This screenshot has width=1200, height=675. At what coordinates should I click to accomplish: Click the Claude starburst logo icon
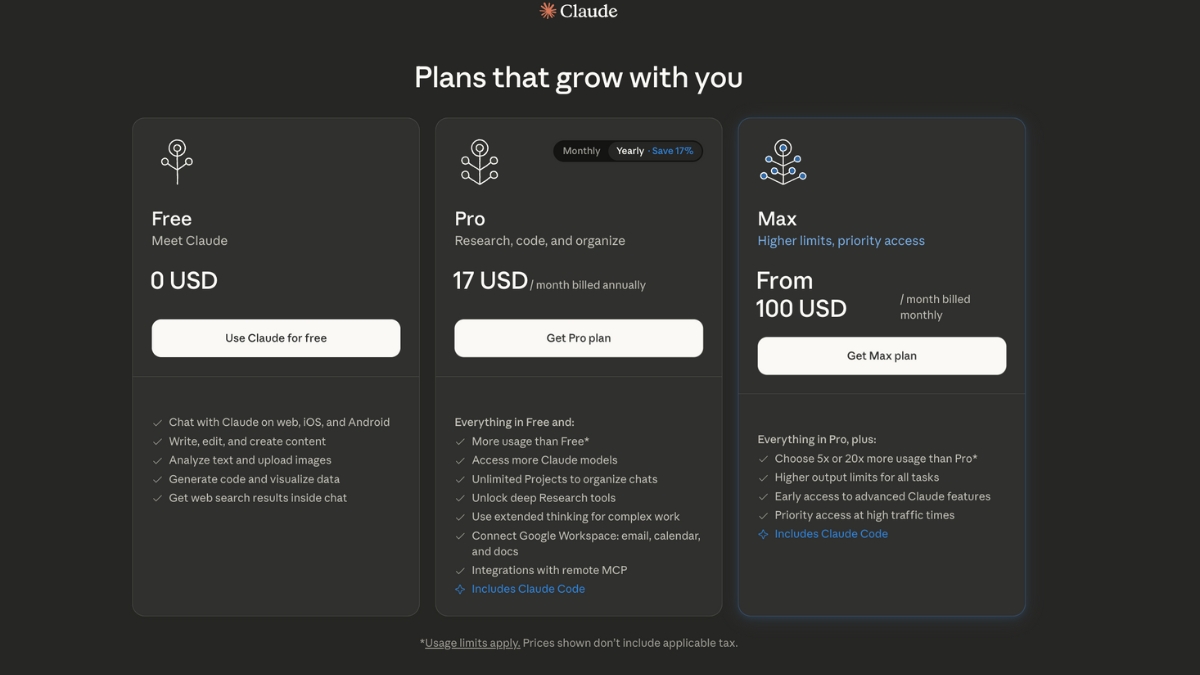(x=547, y=11)
